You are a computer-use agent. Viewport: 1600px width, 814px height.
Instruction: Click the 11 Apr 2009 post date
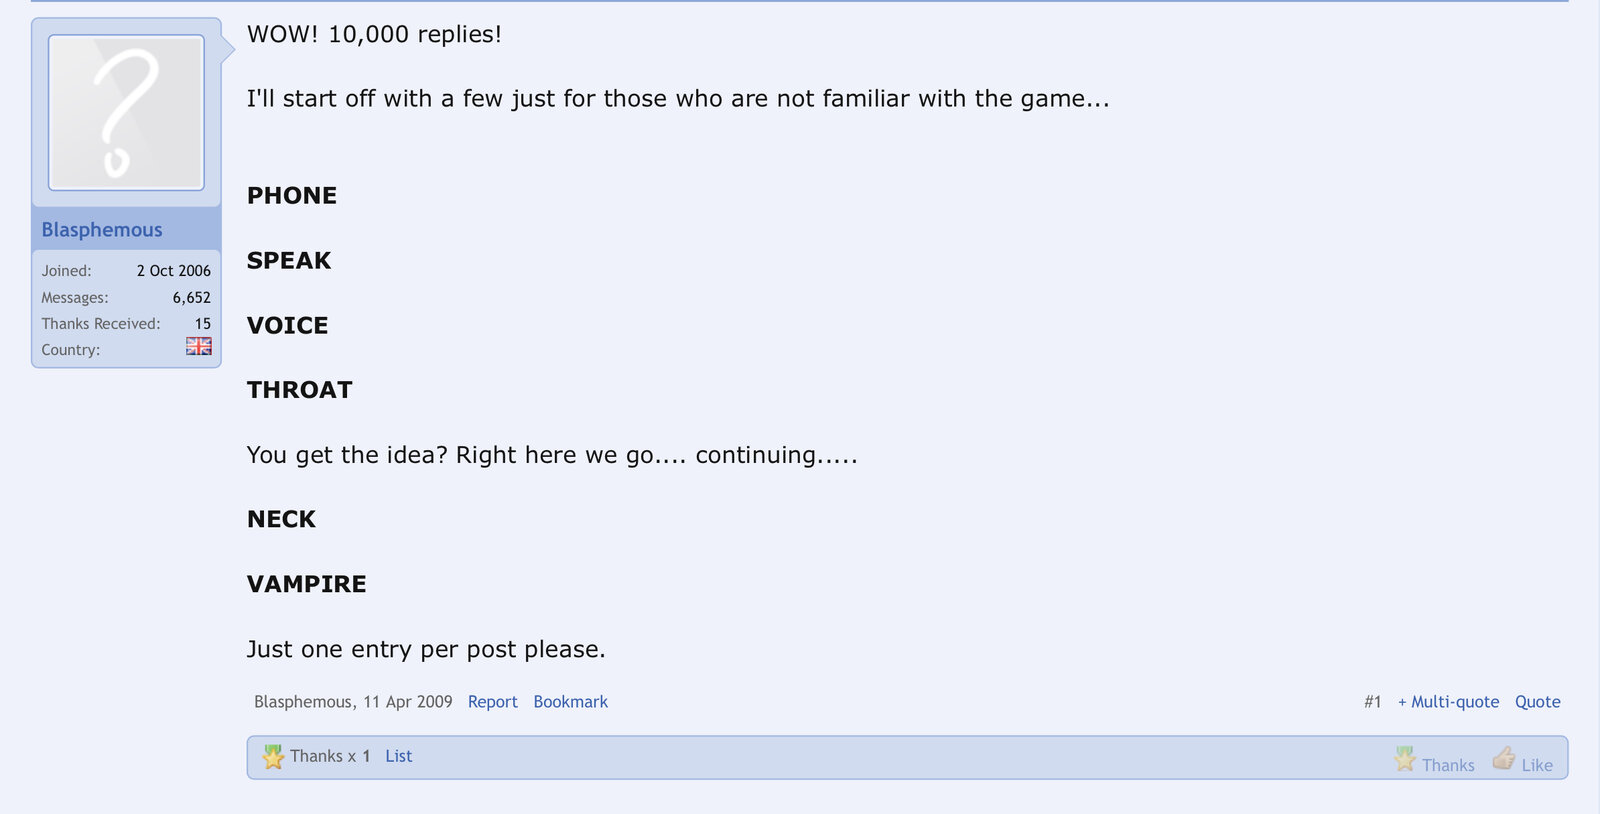pyautogui.click(x=407, y=702)
